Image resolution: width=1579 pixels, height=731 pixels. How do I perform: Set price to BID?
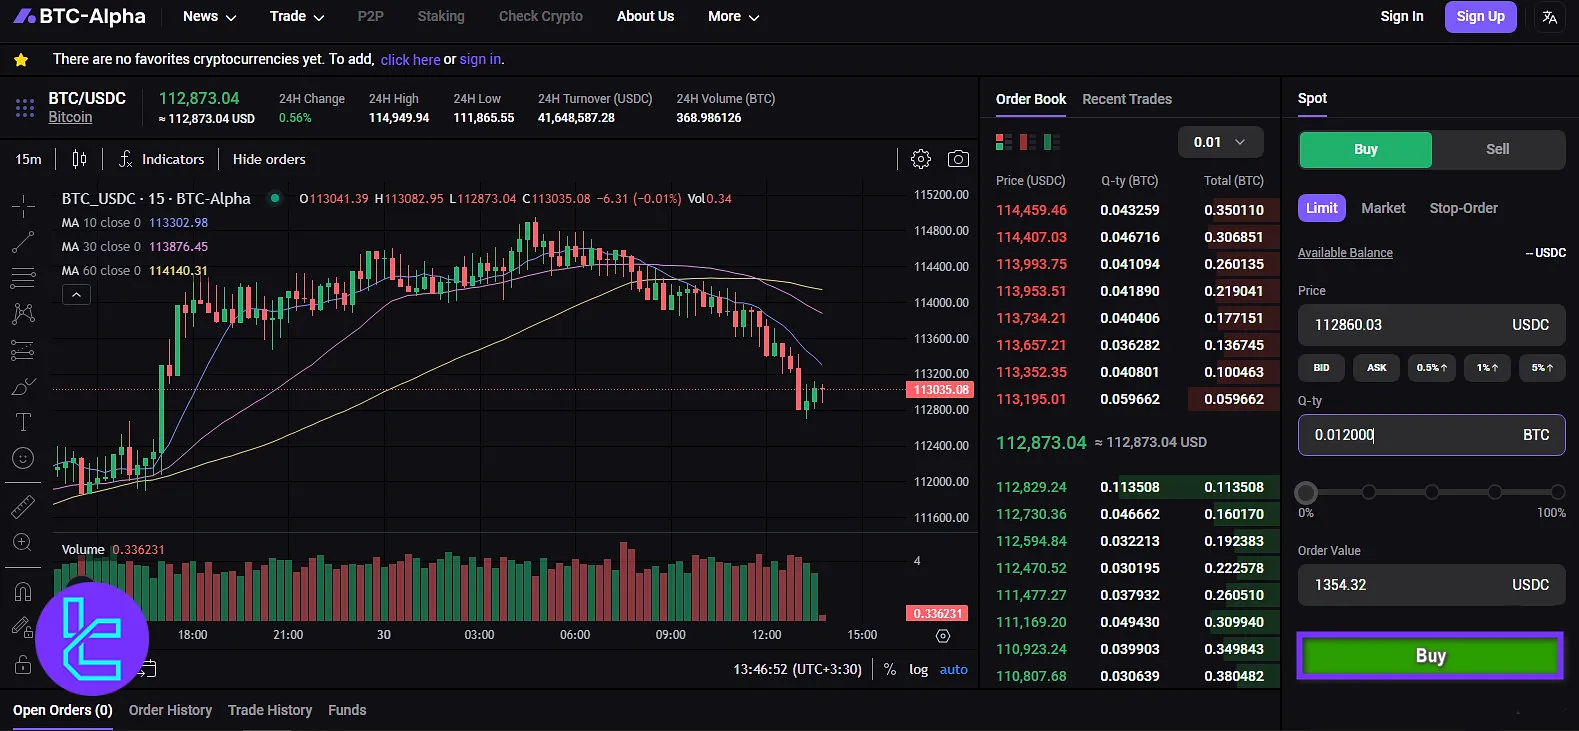[x=1321, y=368]
